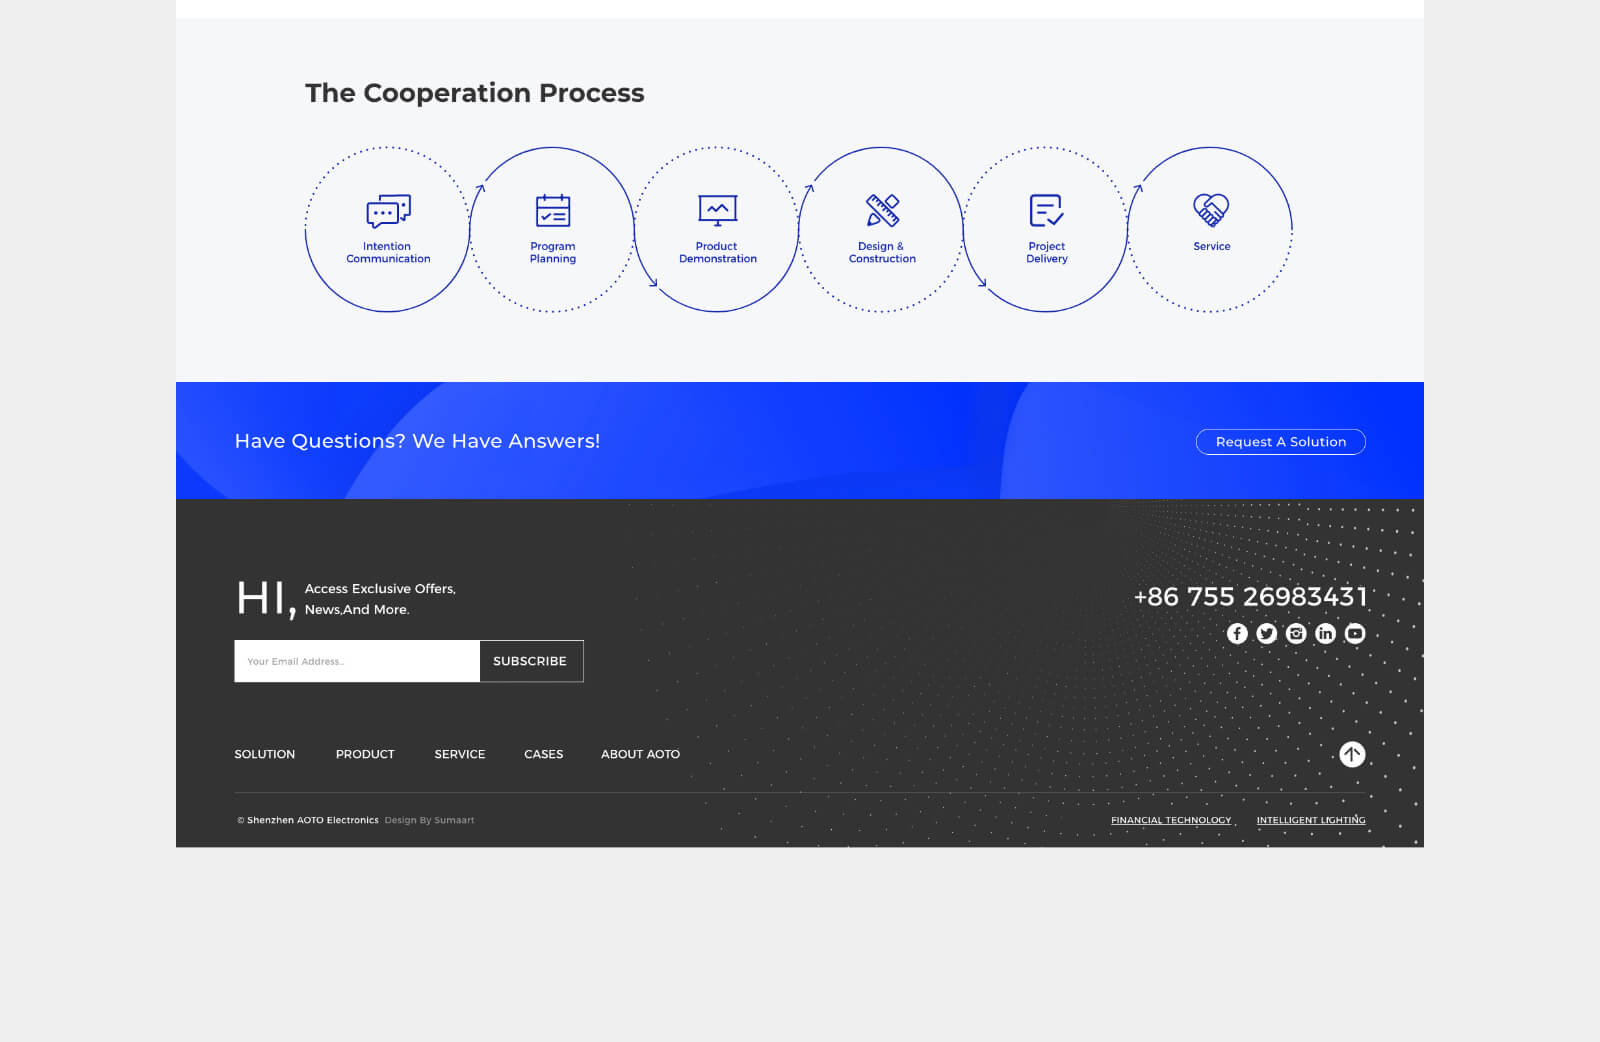Go to SOLUTION in footer menu

coord(265,754)
